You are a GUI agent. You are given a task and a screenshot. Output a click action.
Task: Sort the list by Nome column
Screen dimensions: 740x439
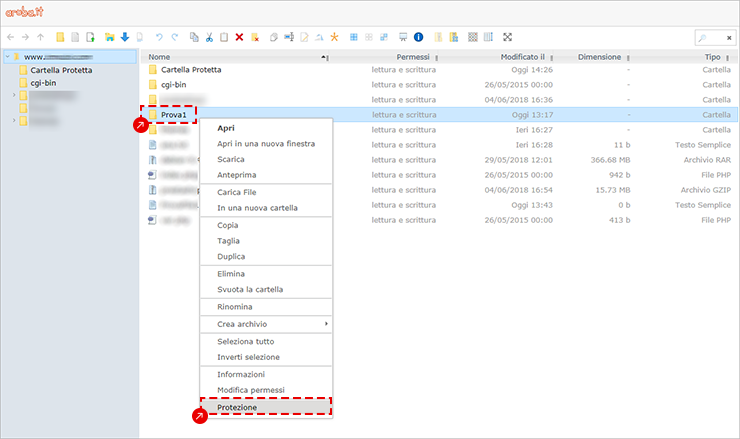click(x=159, y=57)
